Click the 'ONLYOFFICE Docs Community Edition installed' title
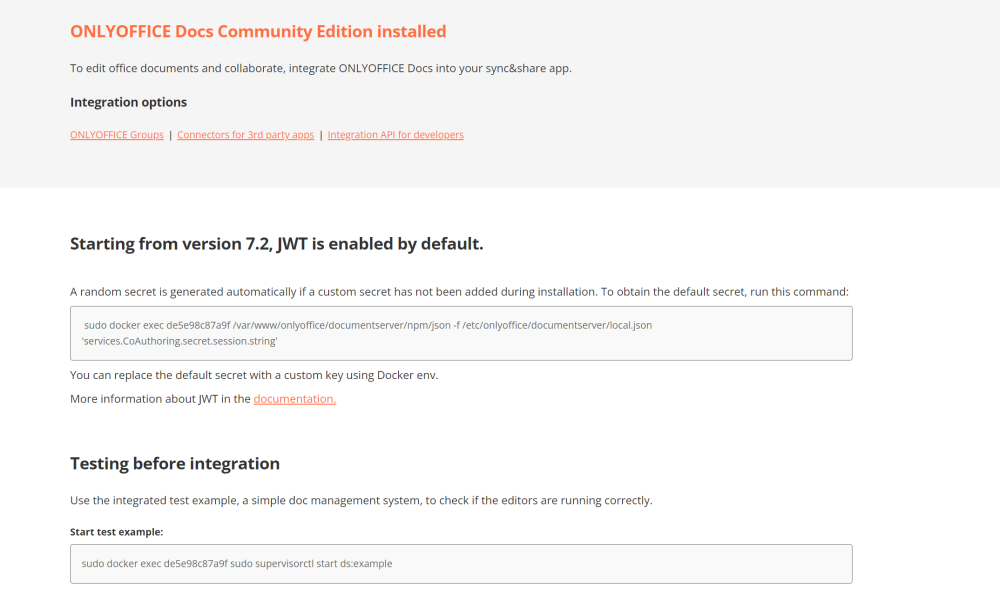This screenshot has width=1000, height=603. point(258,31)
